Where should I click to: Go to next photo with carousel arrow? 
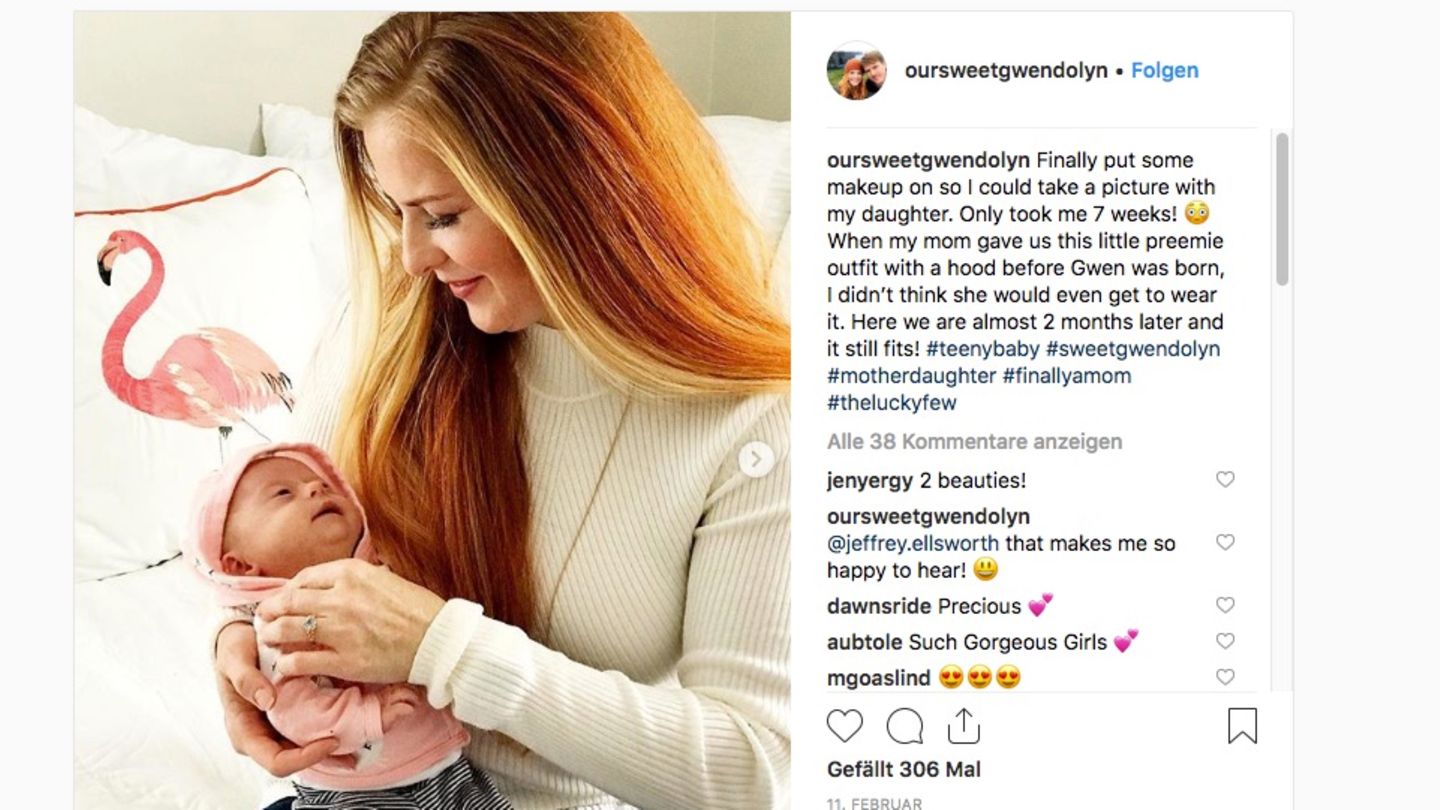(x=756, y=459)
